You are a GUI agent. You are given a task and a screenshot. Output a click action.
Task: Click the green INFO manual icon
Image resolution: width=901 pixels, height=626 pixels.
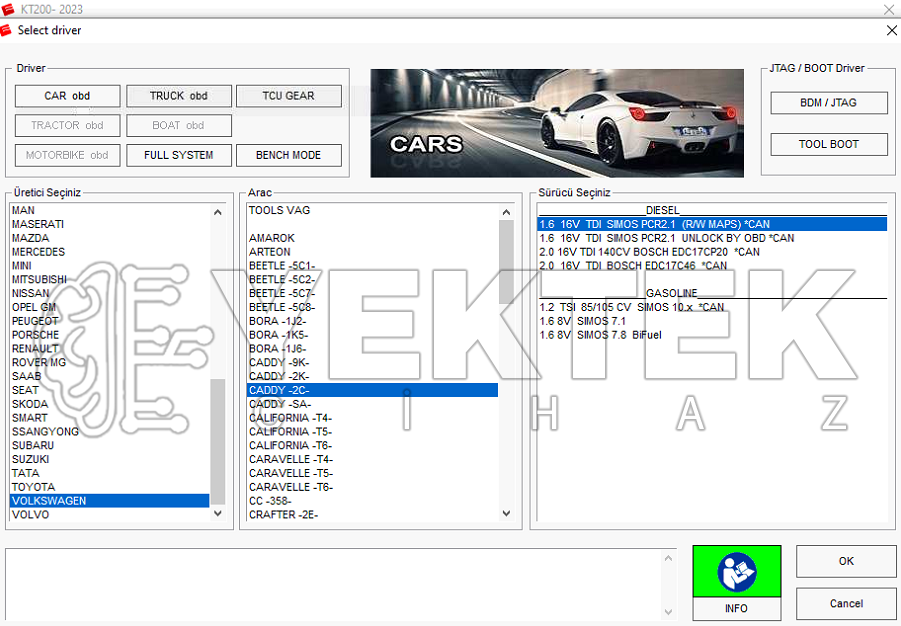tap(737, 571)
